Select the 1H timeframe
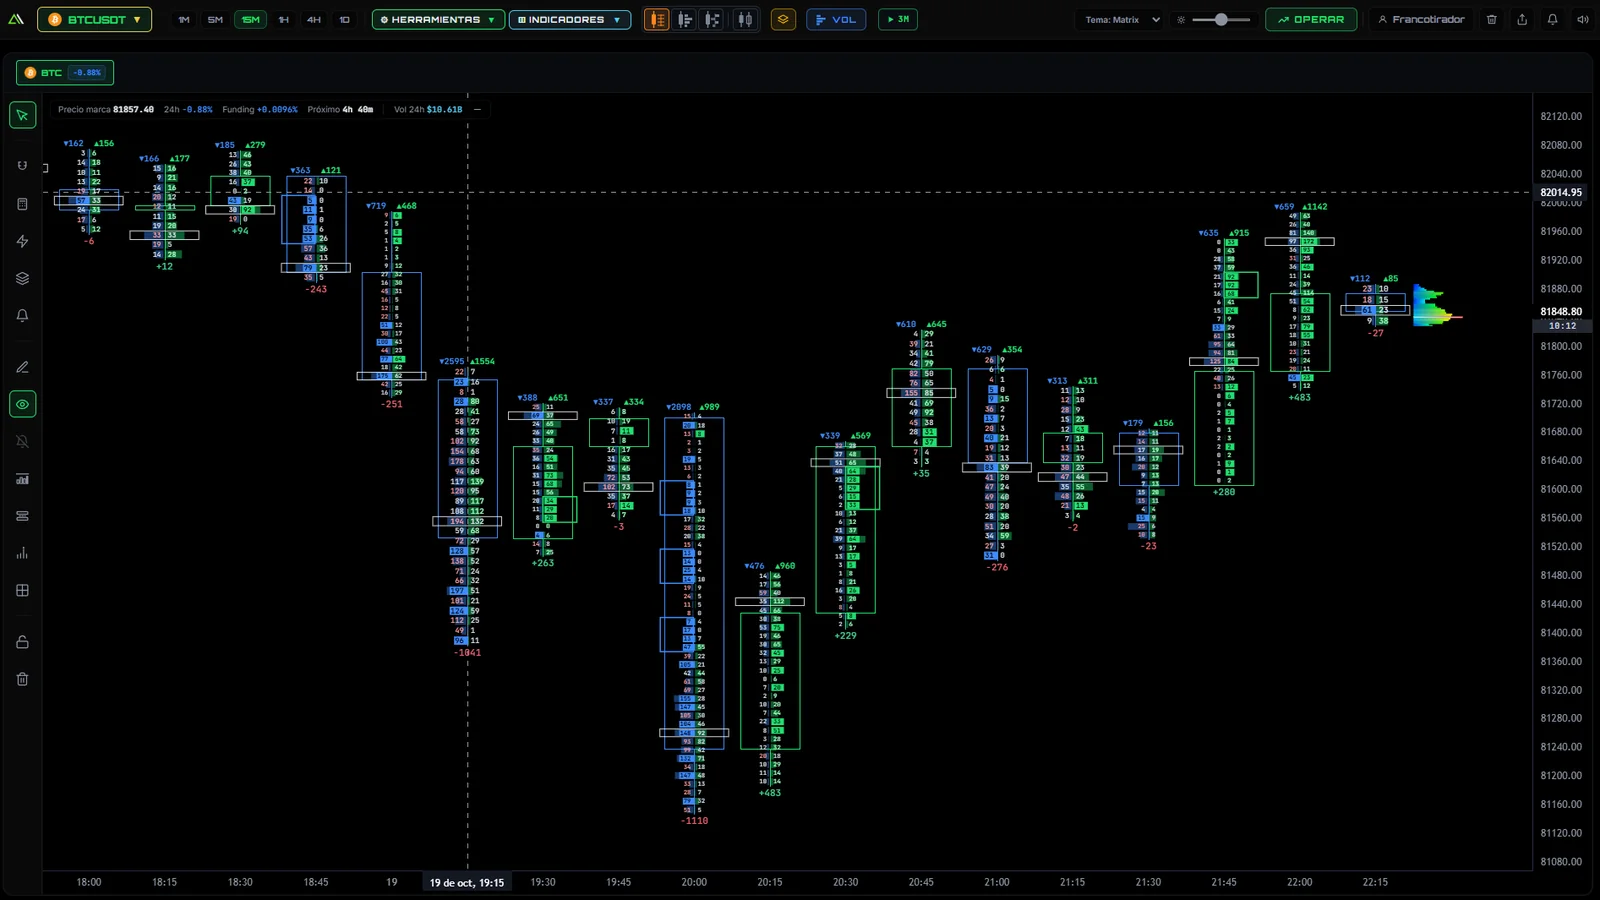The image size is (1600, 900). 284,19
